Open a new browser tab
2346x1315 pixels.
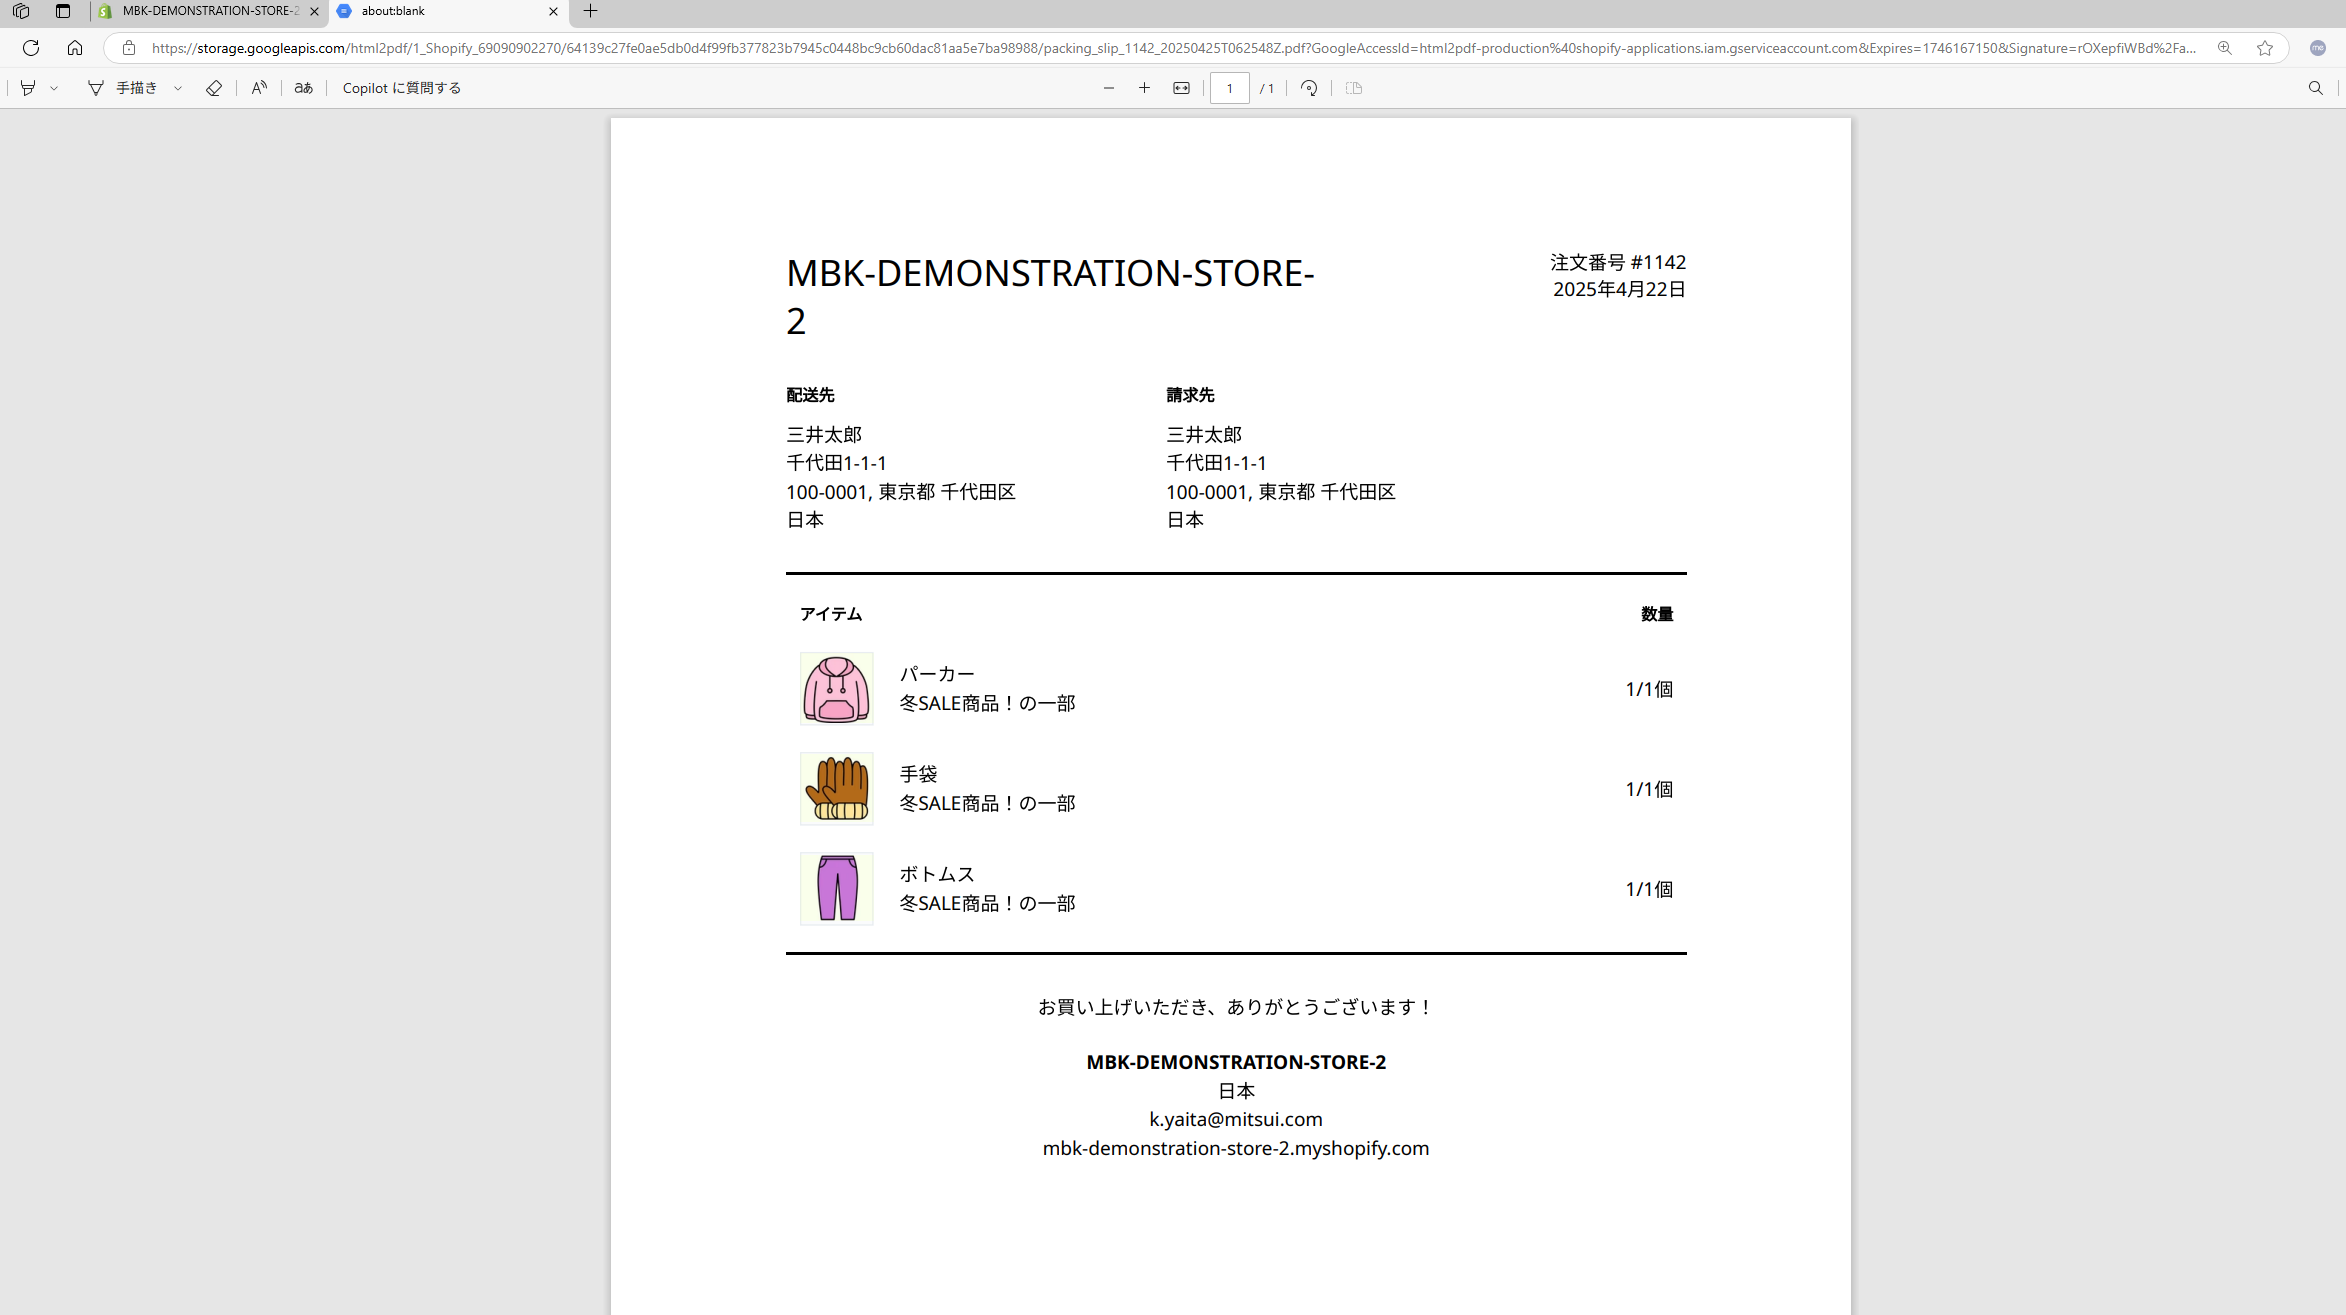point(590,11)
